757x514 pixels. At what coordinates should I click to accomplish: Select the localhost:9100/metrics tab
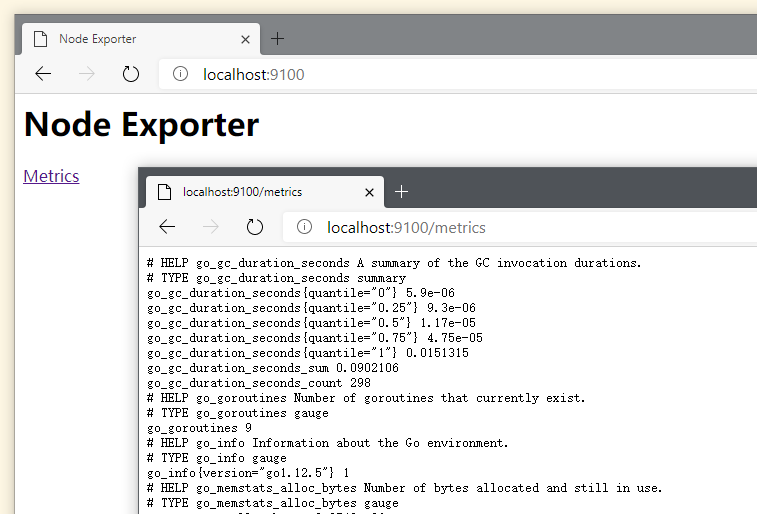265,192
